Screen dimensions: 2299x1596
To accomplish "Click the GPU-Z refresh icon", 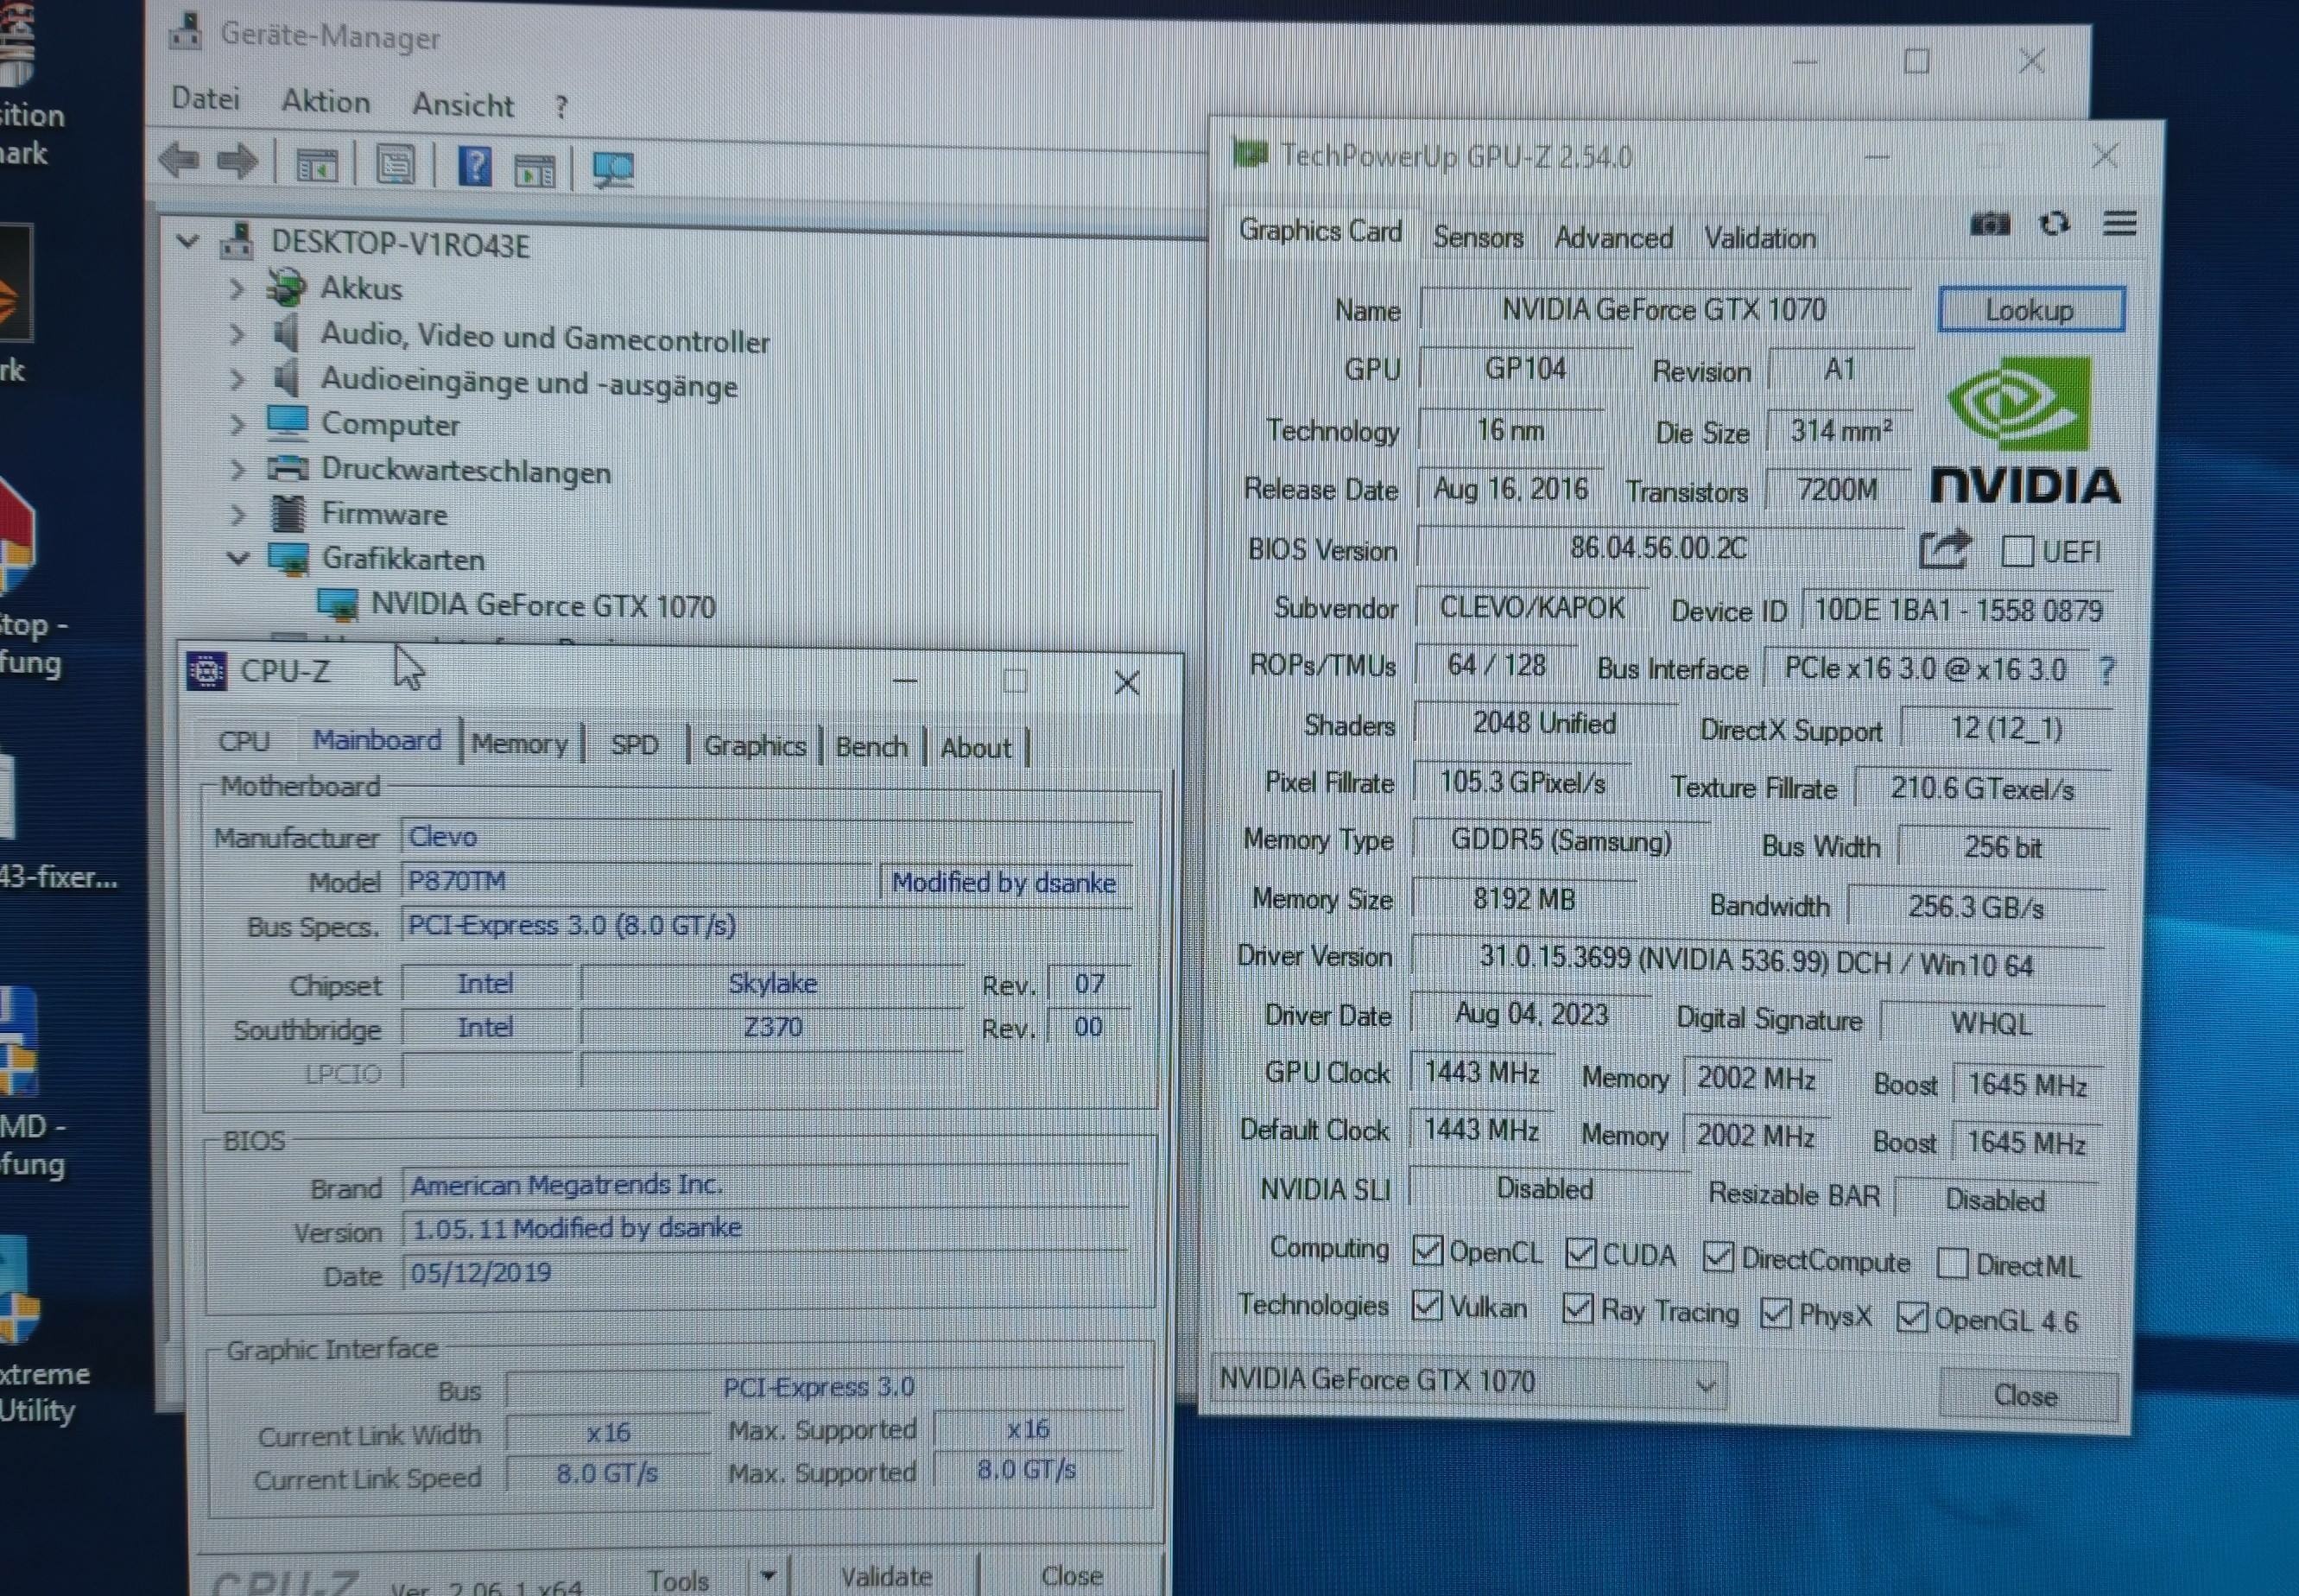I will point(2054,223).
